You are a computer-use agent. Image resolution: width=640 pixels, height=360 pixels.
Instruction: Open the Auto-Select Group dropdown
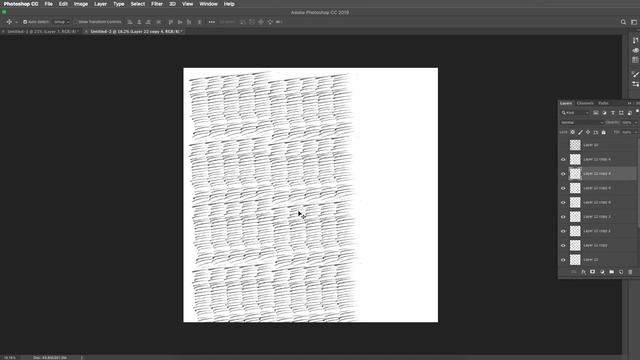point(61,22)
